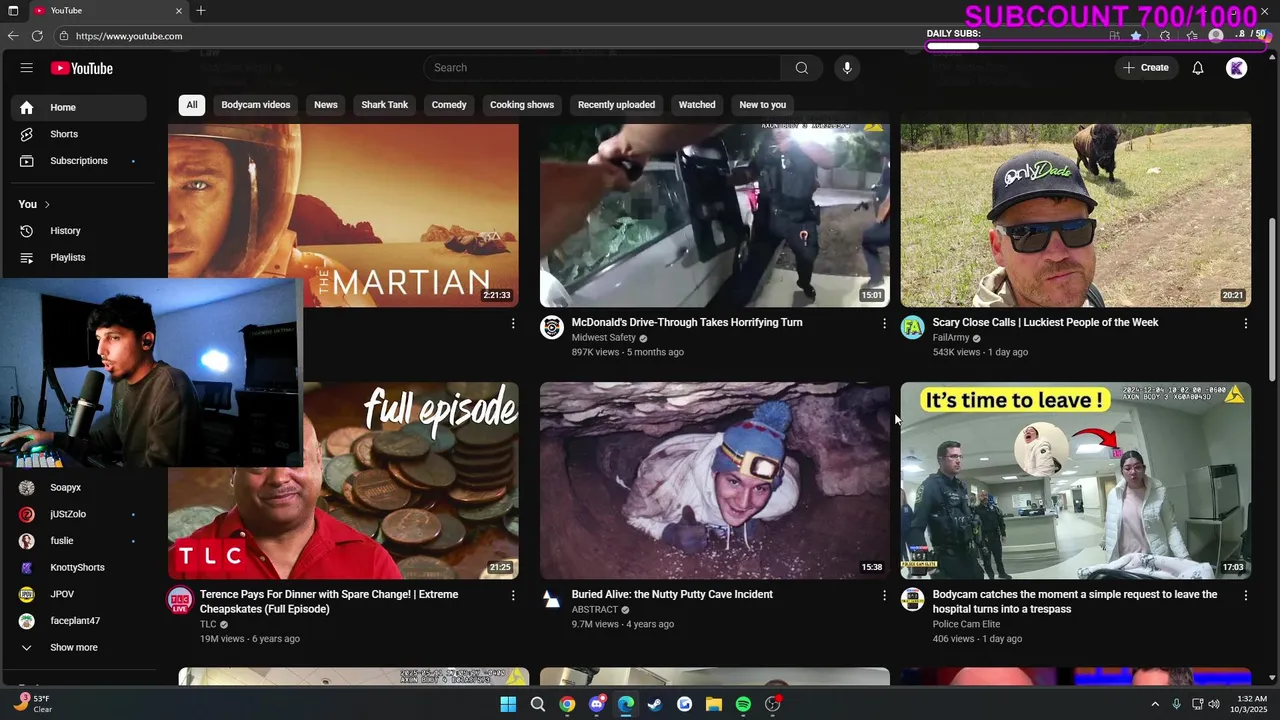The image size is (1280, 720).
Task: Open taskbar search
Action: (x=538, y=704)
